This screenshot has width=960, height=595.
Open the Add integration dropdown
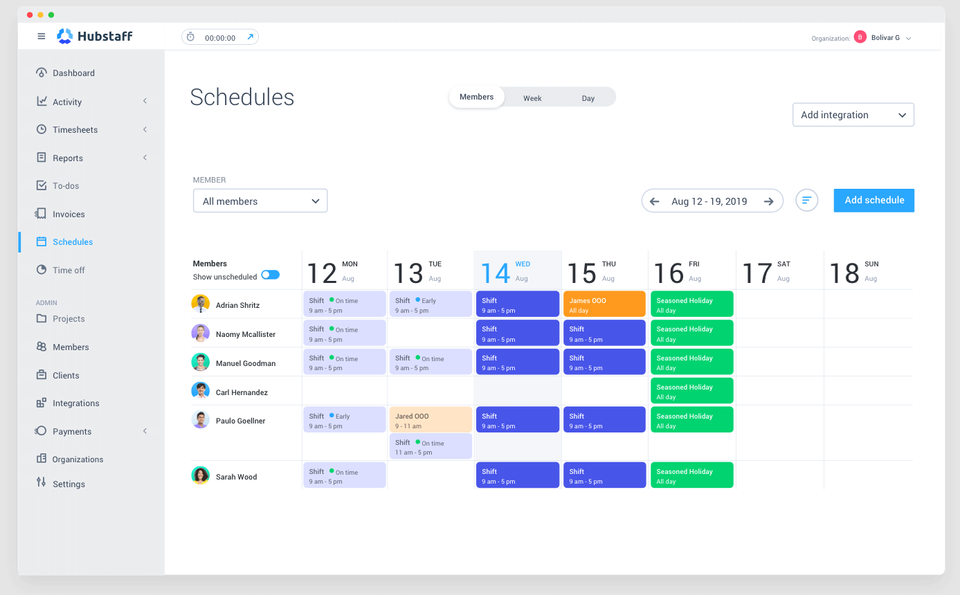point(853,114)
